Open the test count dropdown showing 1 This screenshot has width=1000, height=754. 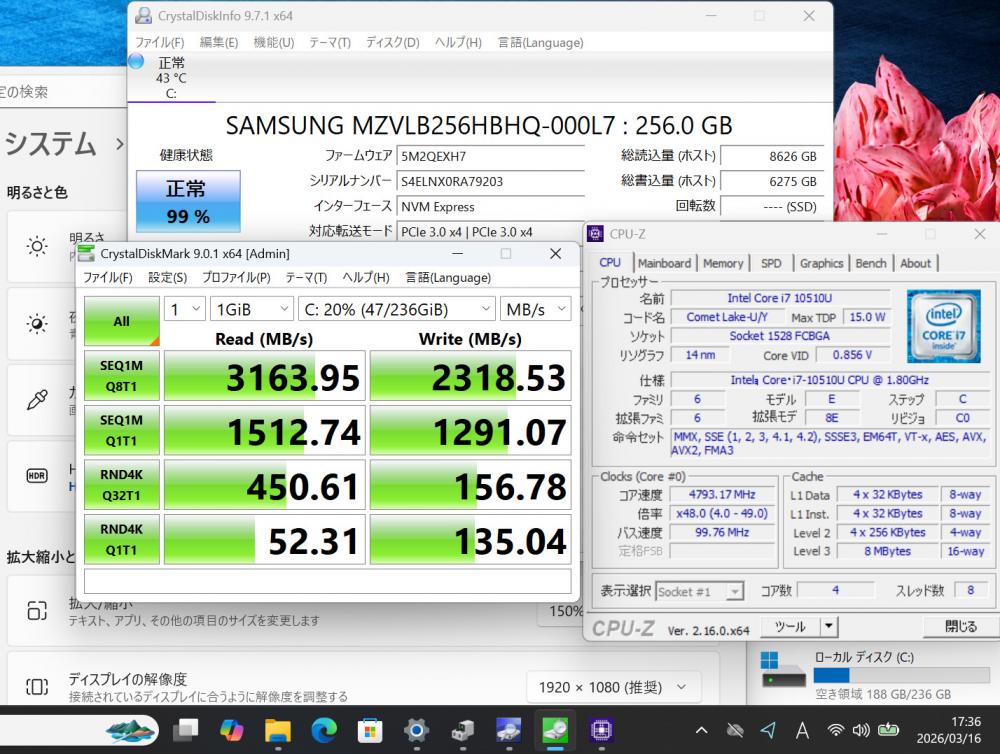[x=185, y=309]
